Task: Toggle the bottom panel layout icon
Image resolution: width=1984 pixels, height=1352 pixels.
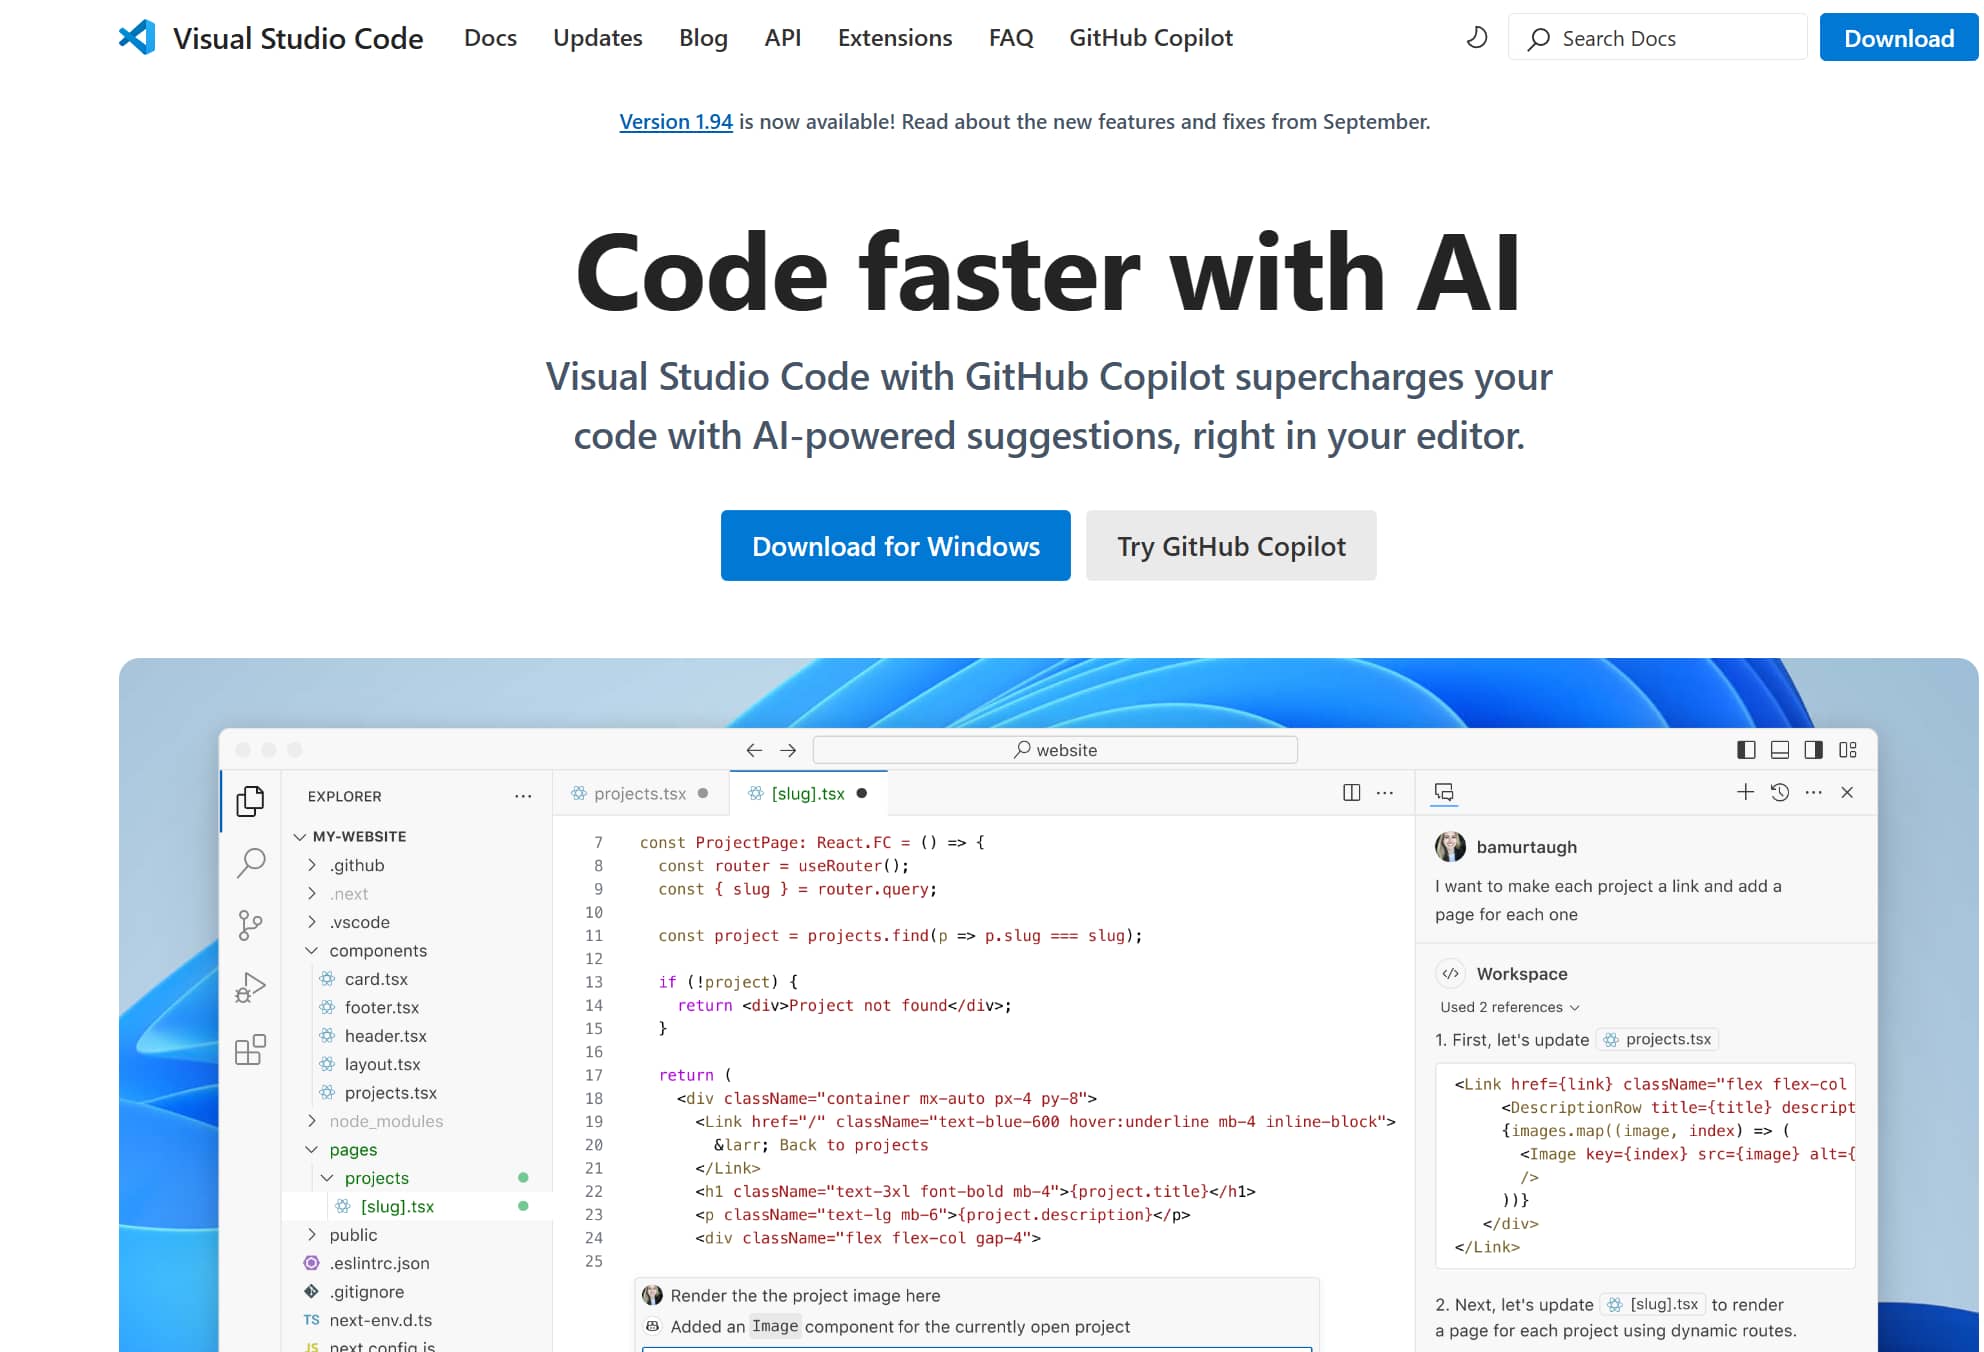Action: tap(1780, 750)
